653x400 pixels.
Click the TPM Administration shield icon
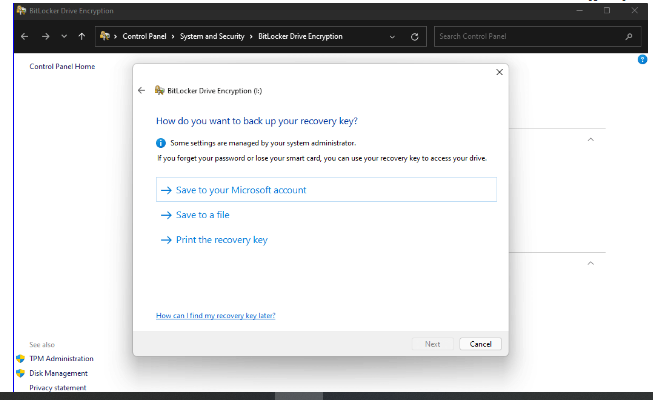click(20, 358)
